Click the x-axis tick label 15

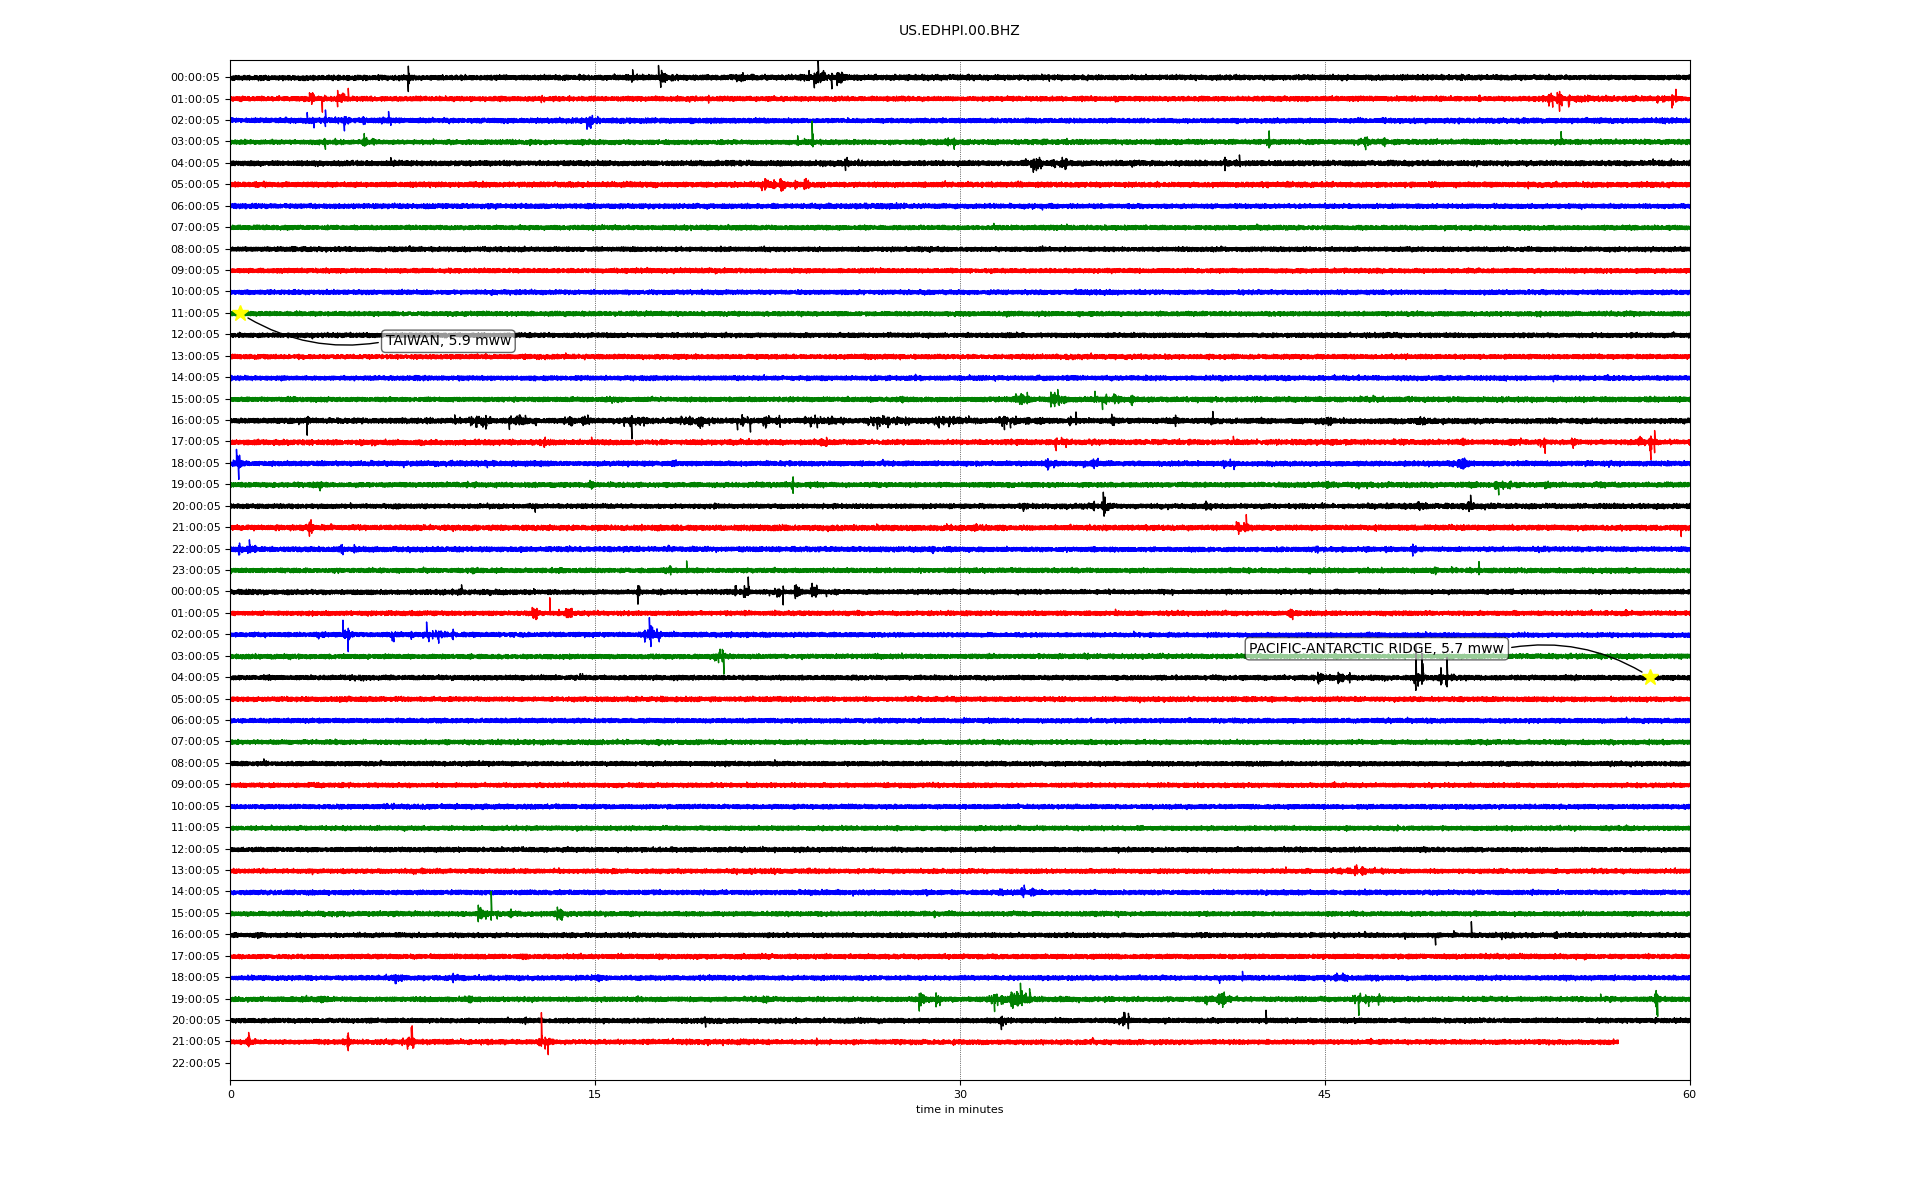tap(595, 1094)
